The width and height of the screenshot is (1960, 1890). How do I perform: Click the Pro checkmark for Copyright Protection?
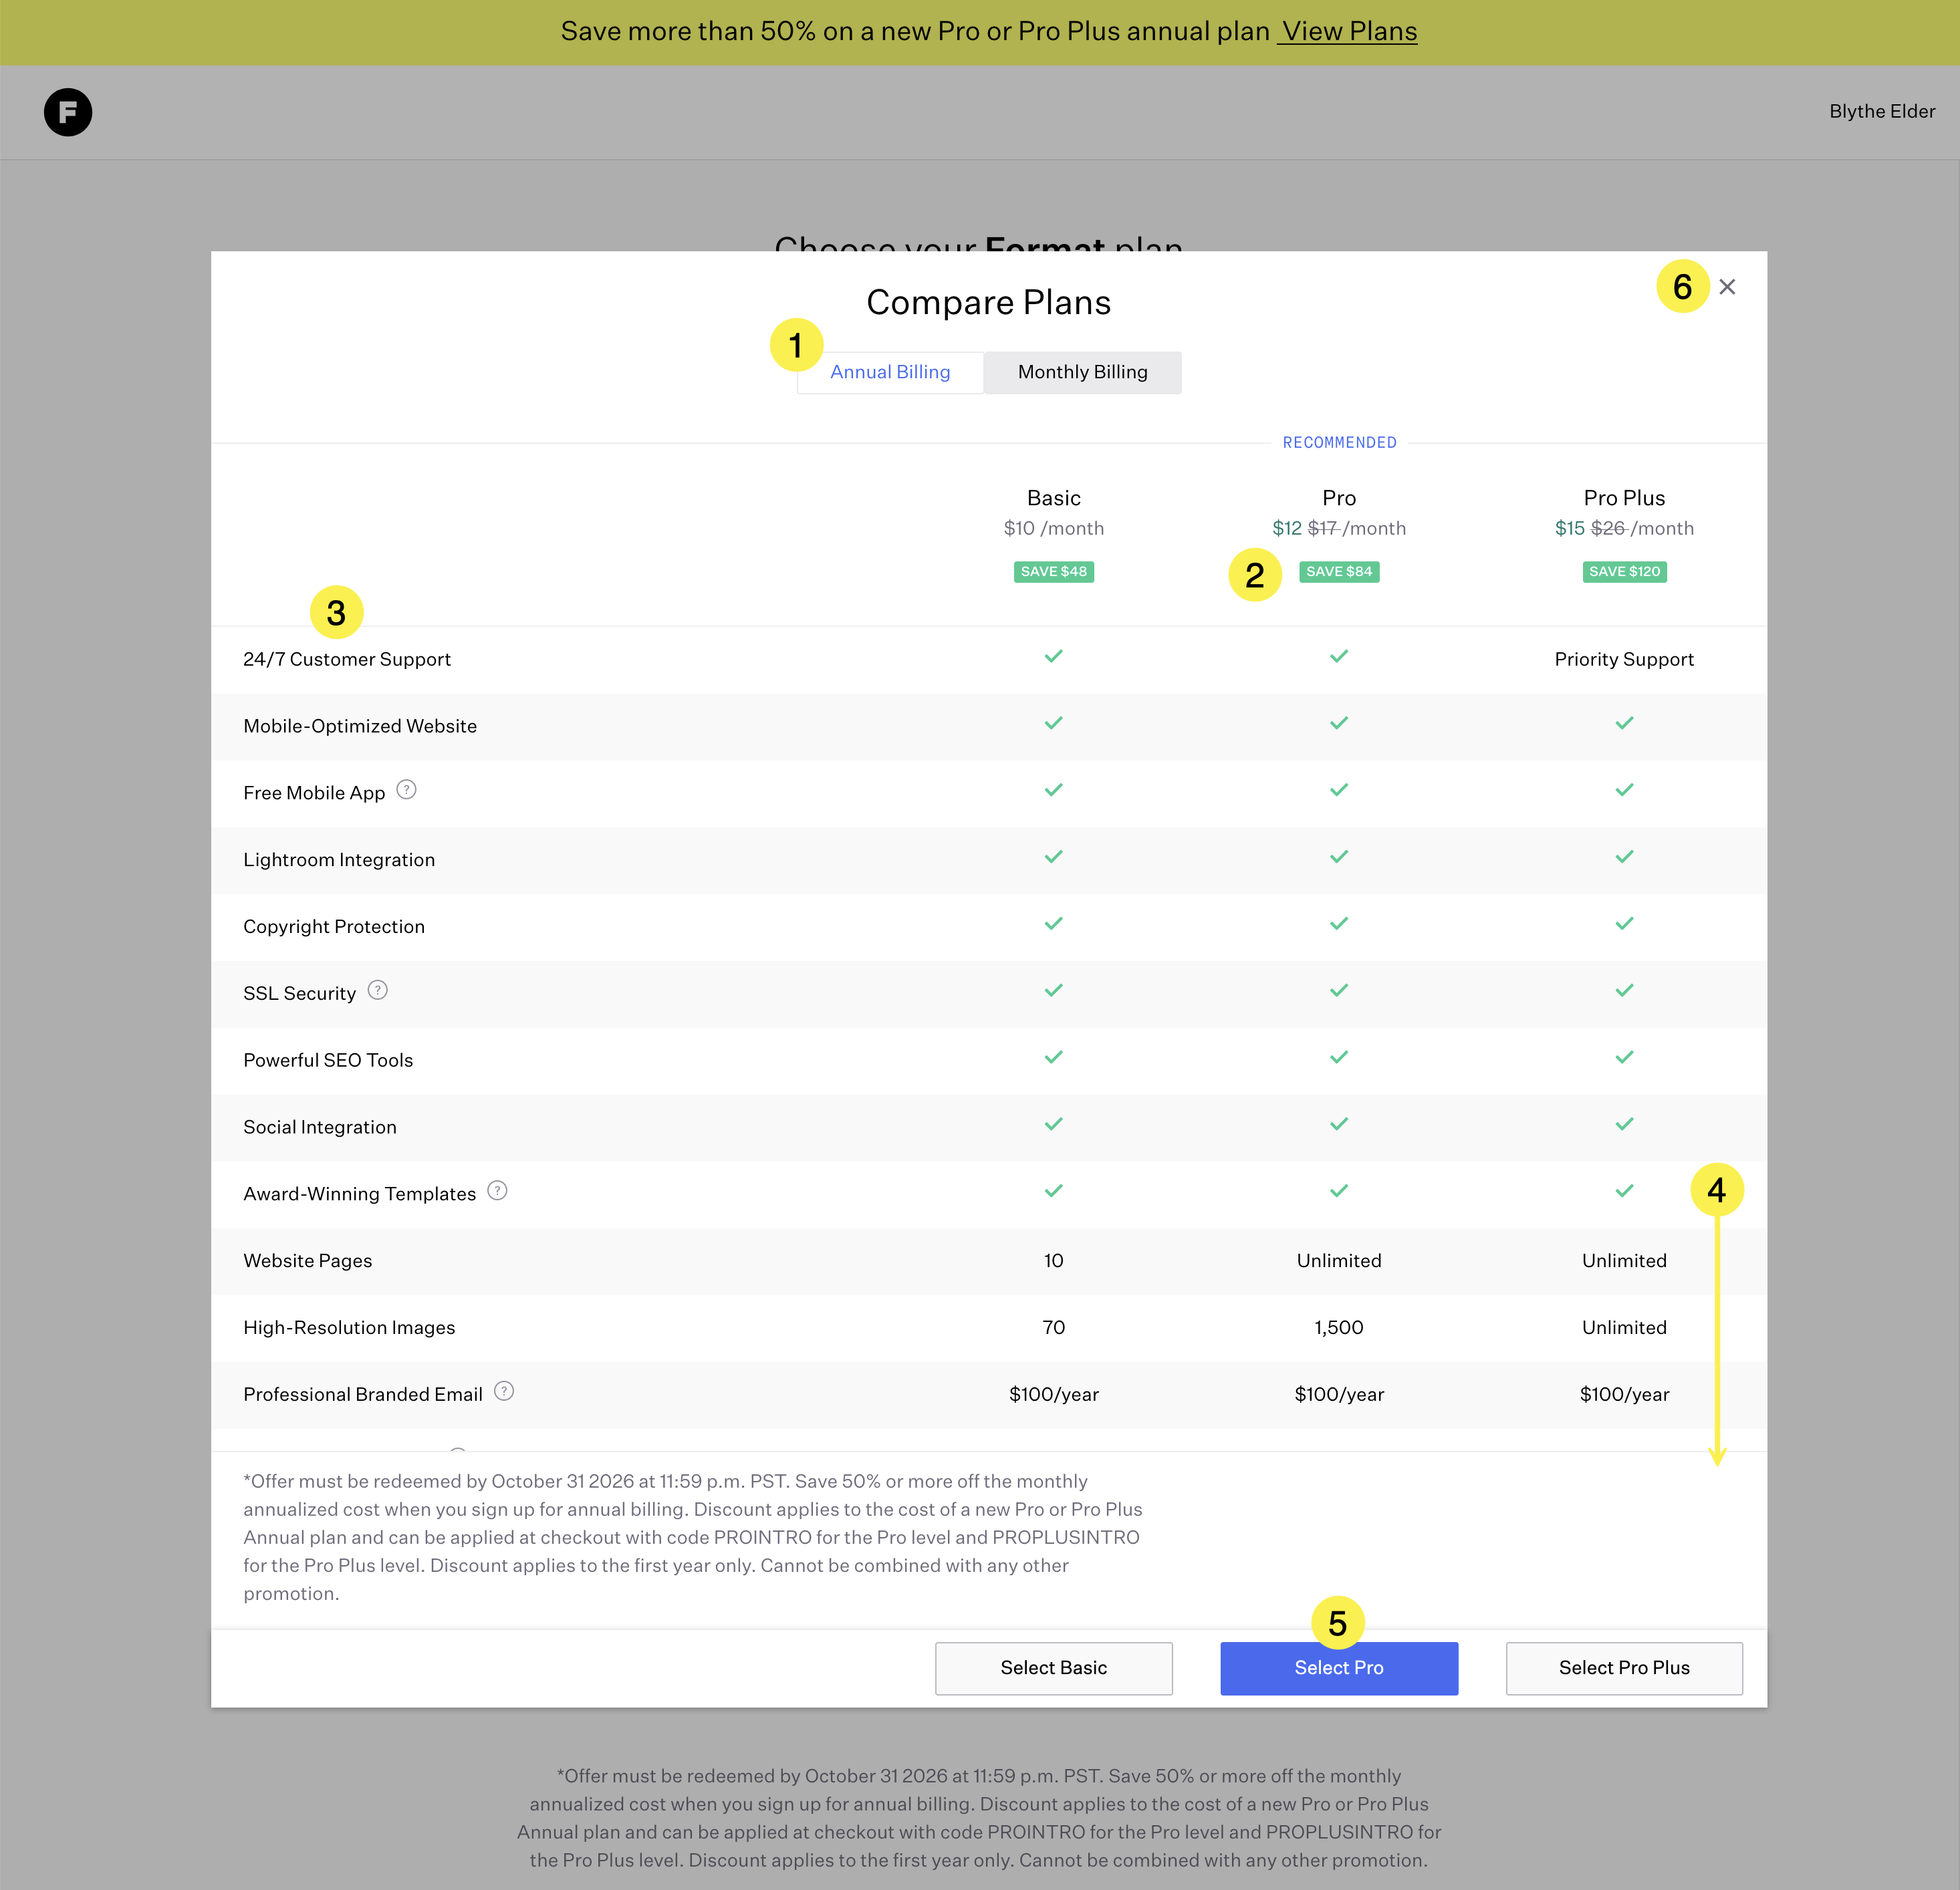1339,924
